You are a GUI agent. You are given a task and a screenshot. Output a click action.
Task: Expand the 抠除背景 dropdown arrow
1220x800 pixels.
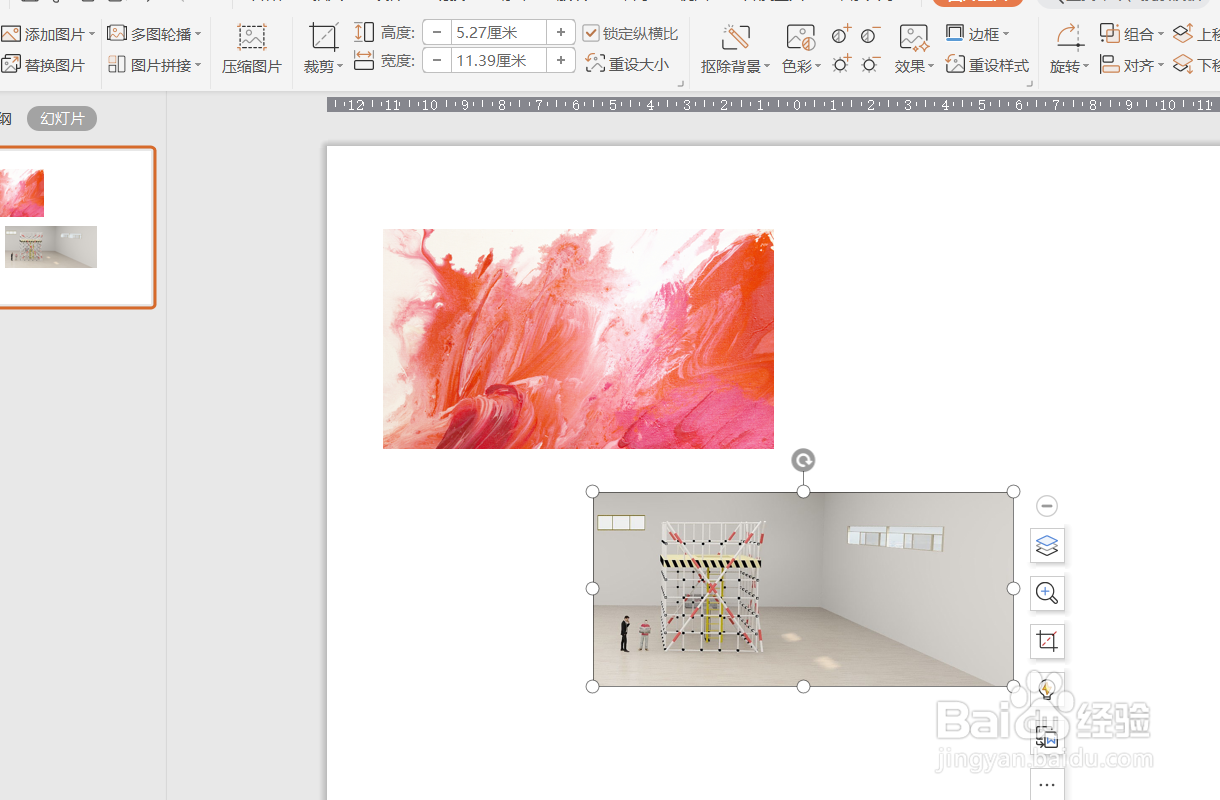point(767,67)
